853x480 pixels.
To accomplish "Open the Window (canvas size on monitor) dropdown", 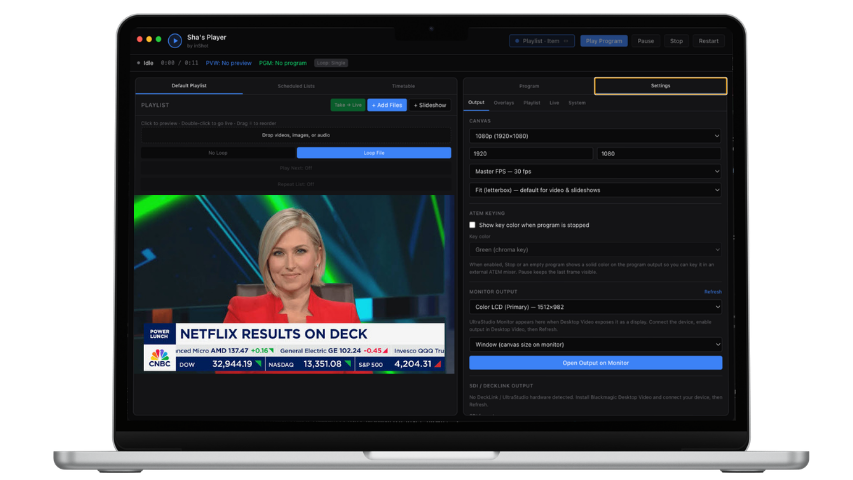I will [596, 344].
